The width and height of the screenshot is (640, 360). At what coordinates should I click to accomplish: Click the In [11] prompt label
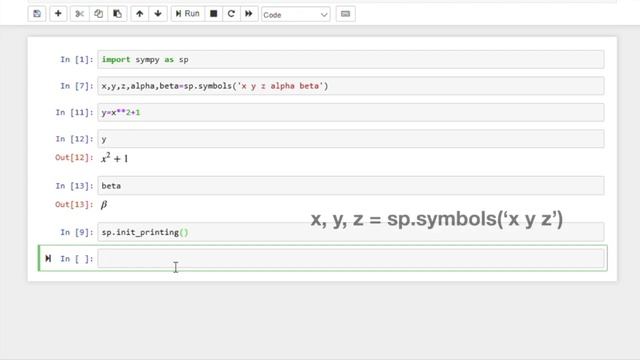74,112
